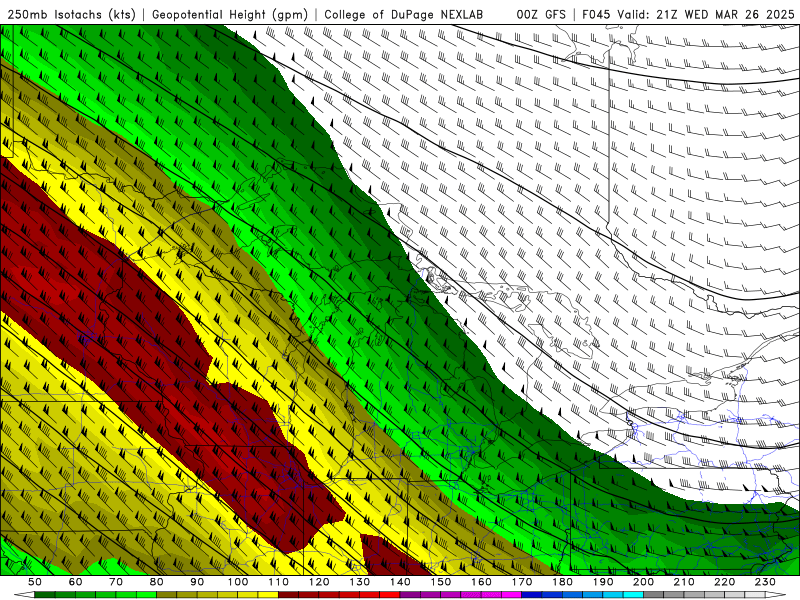The height and width of the screenshot is (600, 800).
Task: Click the '100' color bar label
Action: 238,582
